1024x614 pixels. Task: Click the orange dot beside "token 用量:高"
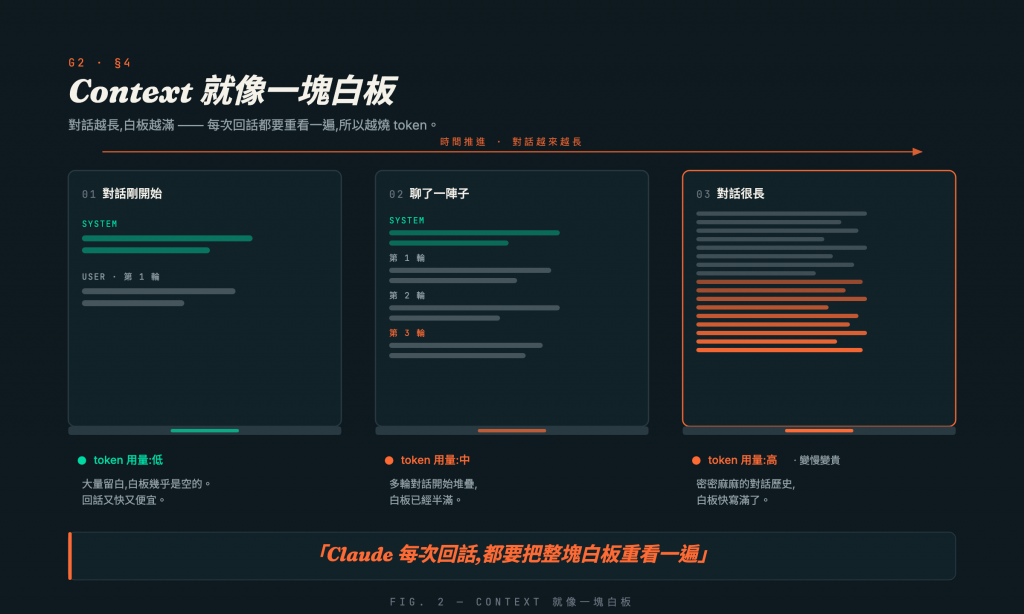696,460
